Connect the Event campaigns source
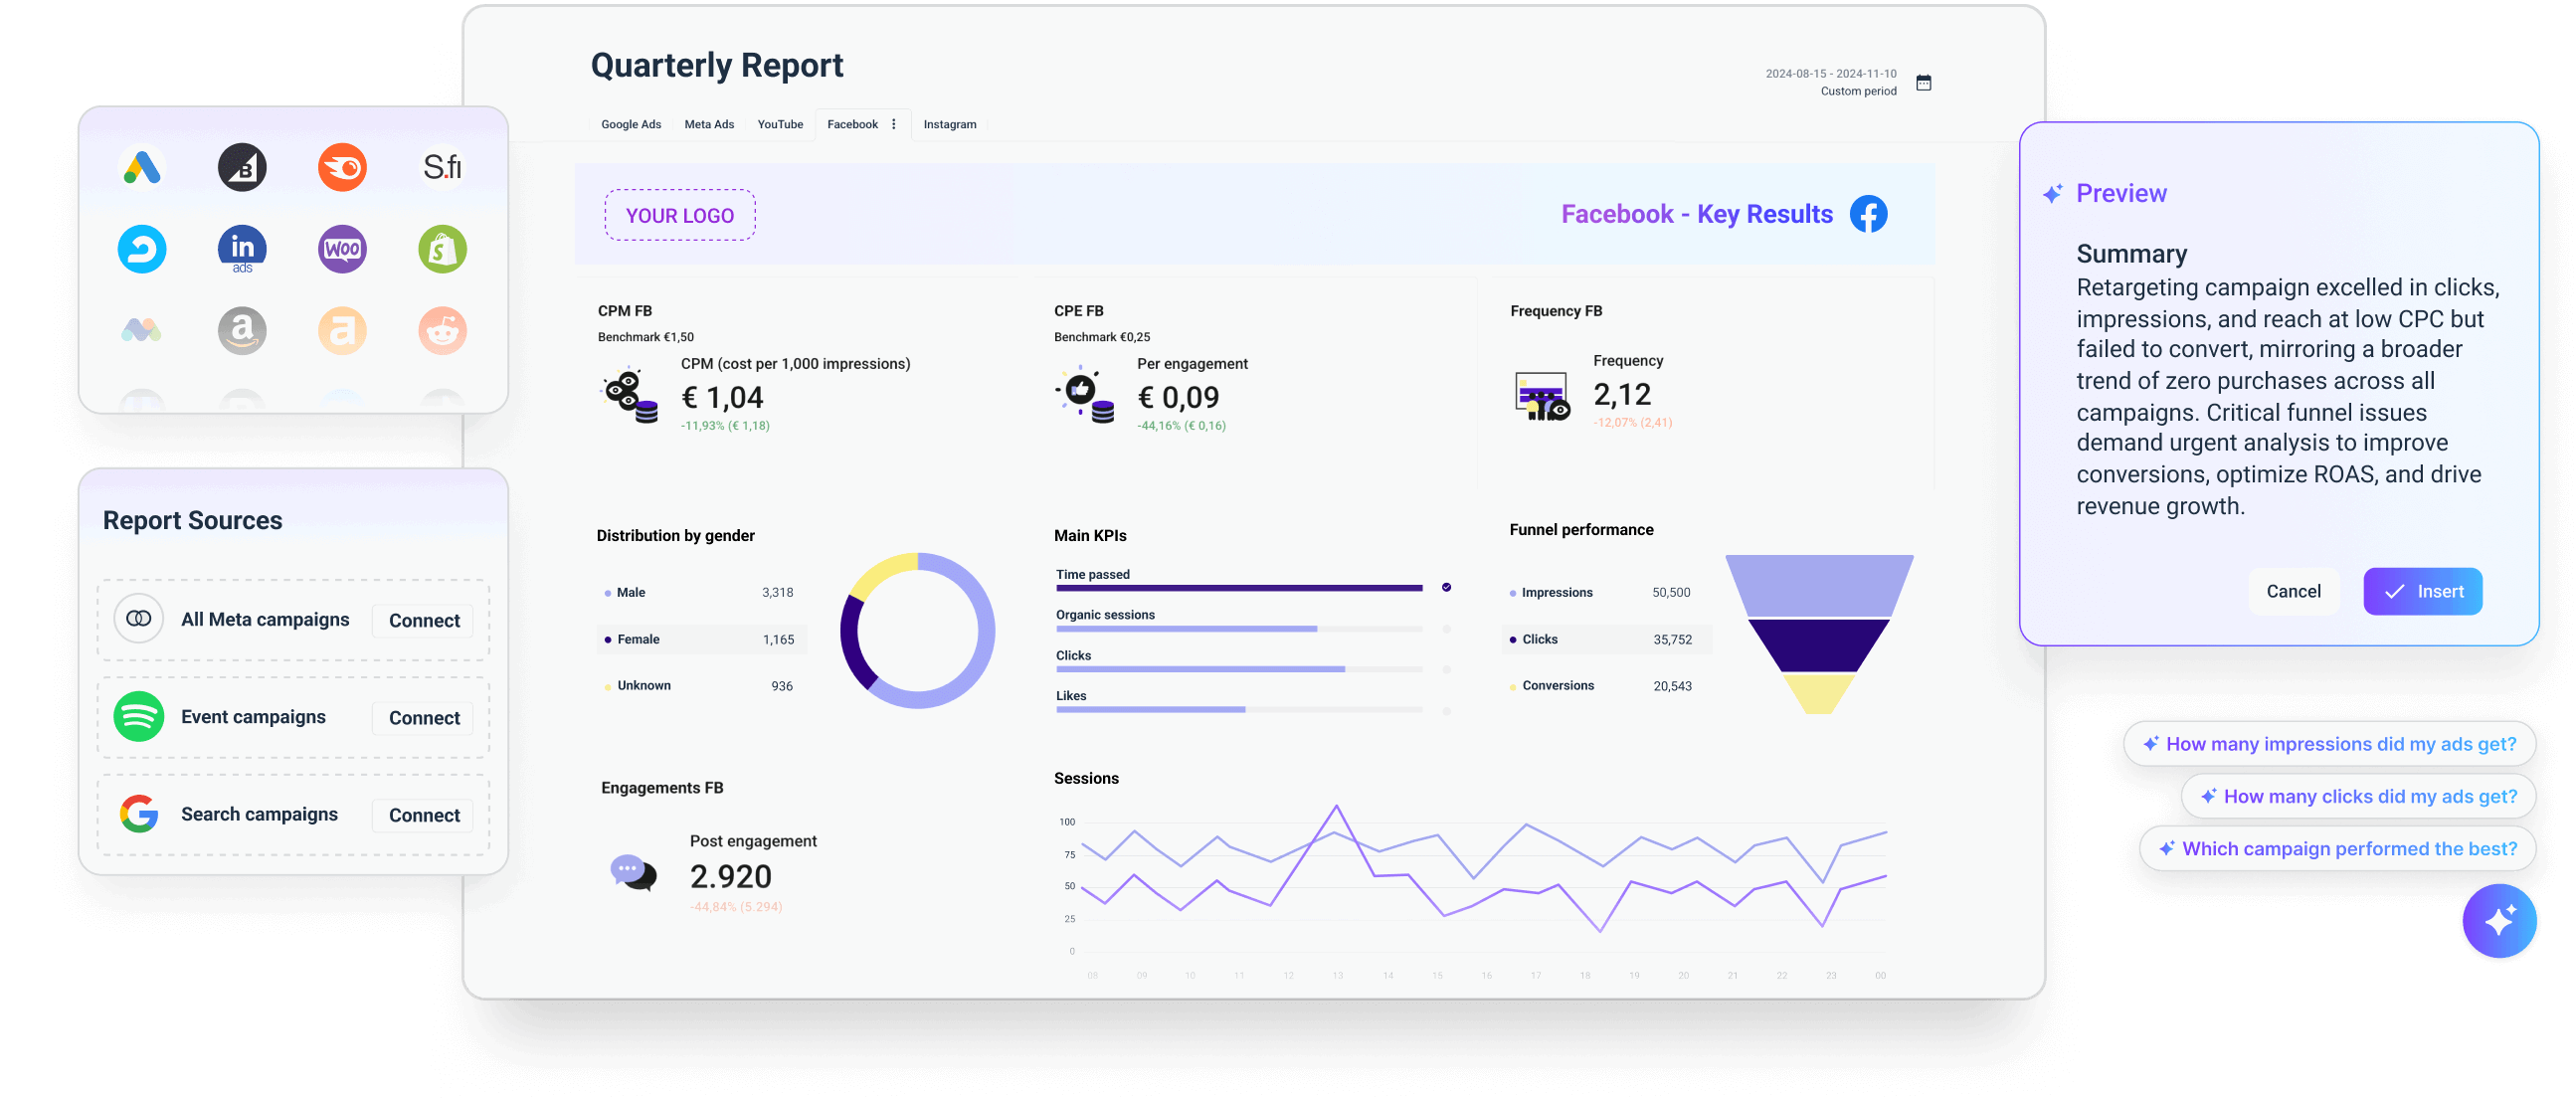The width and height of the screenshot is (2576, 1098). [422, 717]
